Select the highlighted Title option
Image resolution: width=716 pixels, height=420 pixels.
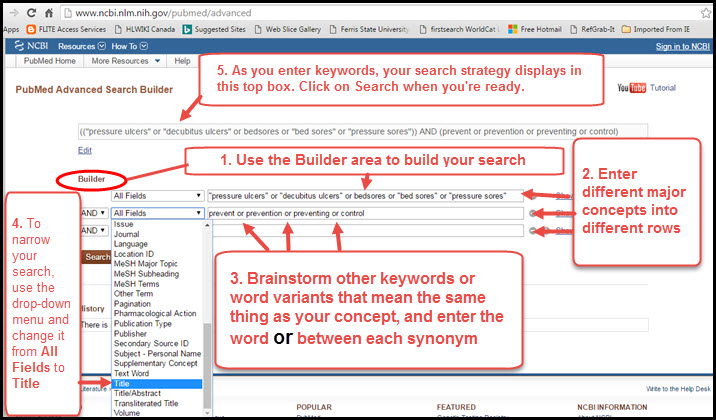tap(158, 383)
